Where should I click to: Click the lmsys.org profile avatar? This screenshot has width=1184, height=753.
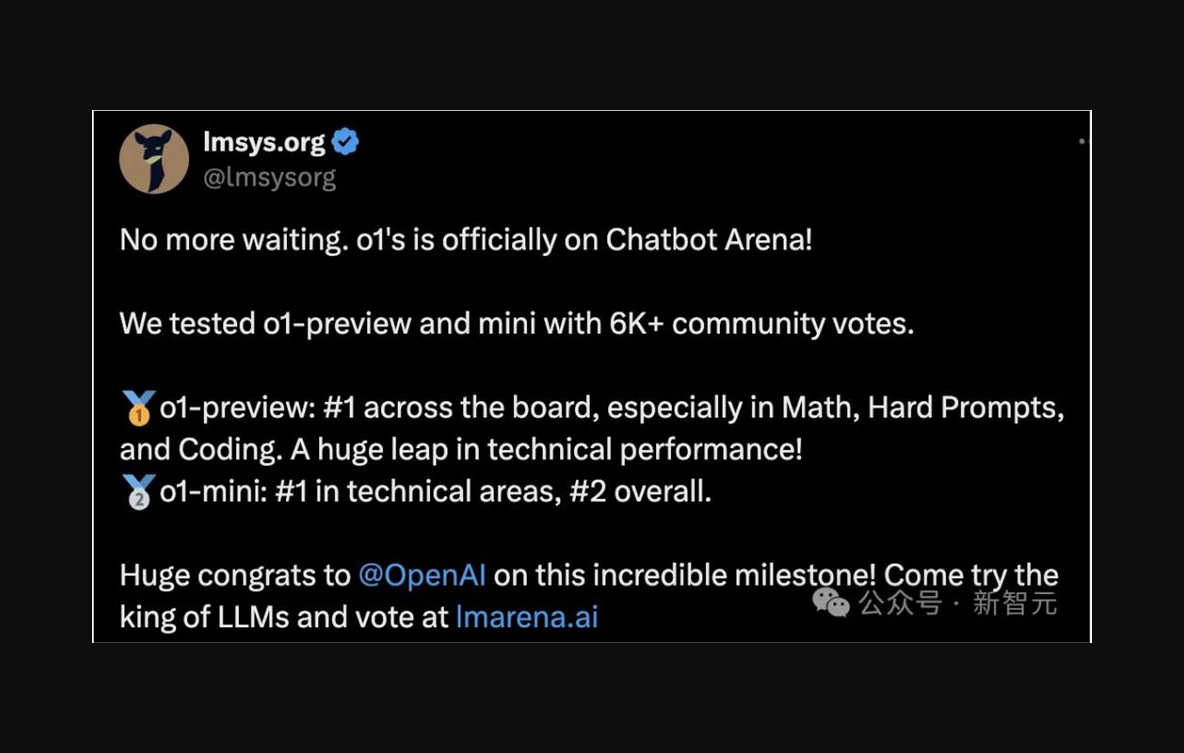coord(154,159)
